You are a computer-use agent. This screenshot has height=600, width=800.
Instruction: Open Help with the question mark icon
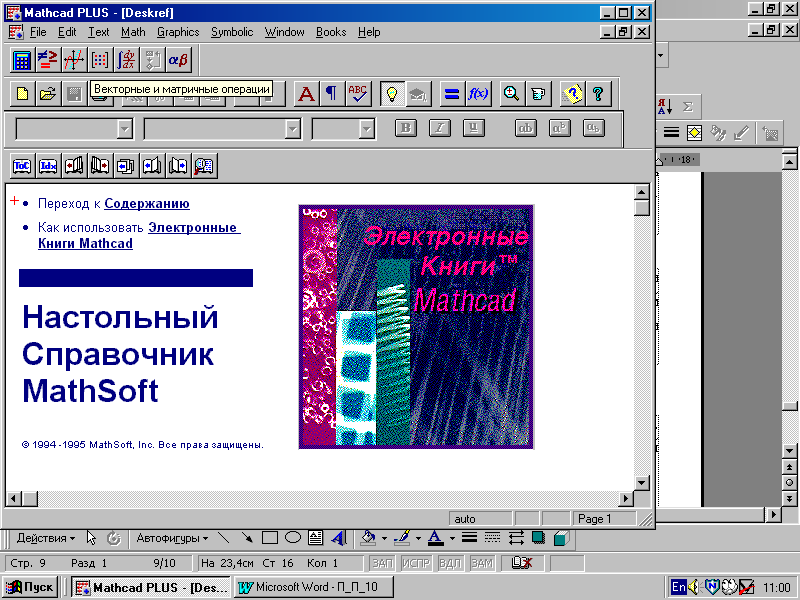(x=598, y=94)
